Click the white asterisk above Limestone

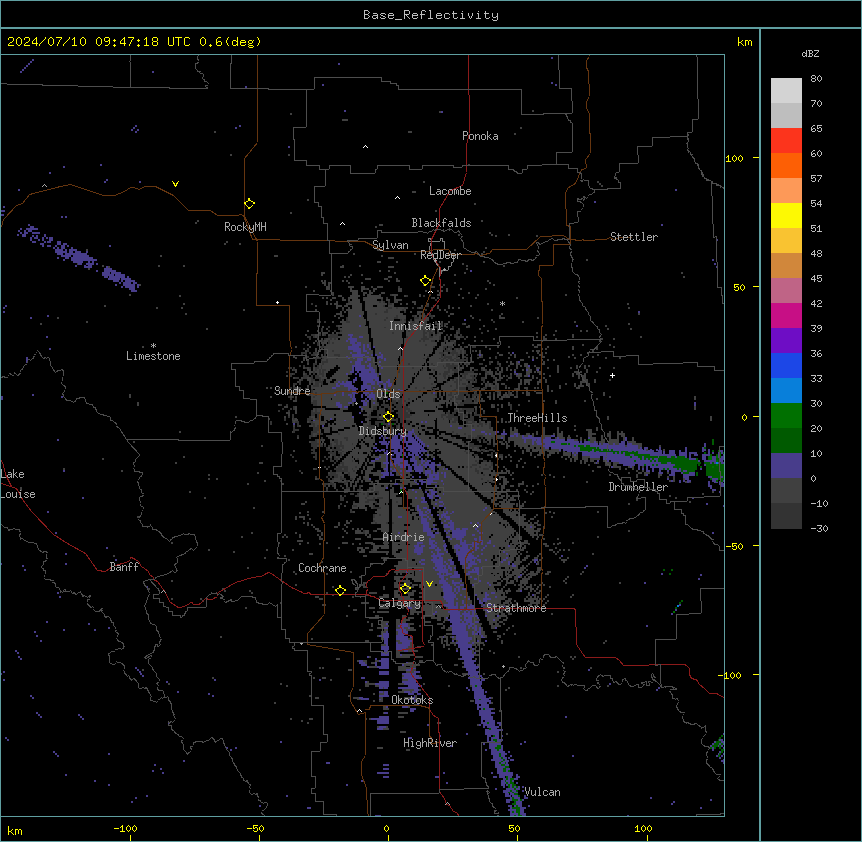(x=153, y=346)
